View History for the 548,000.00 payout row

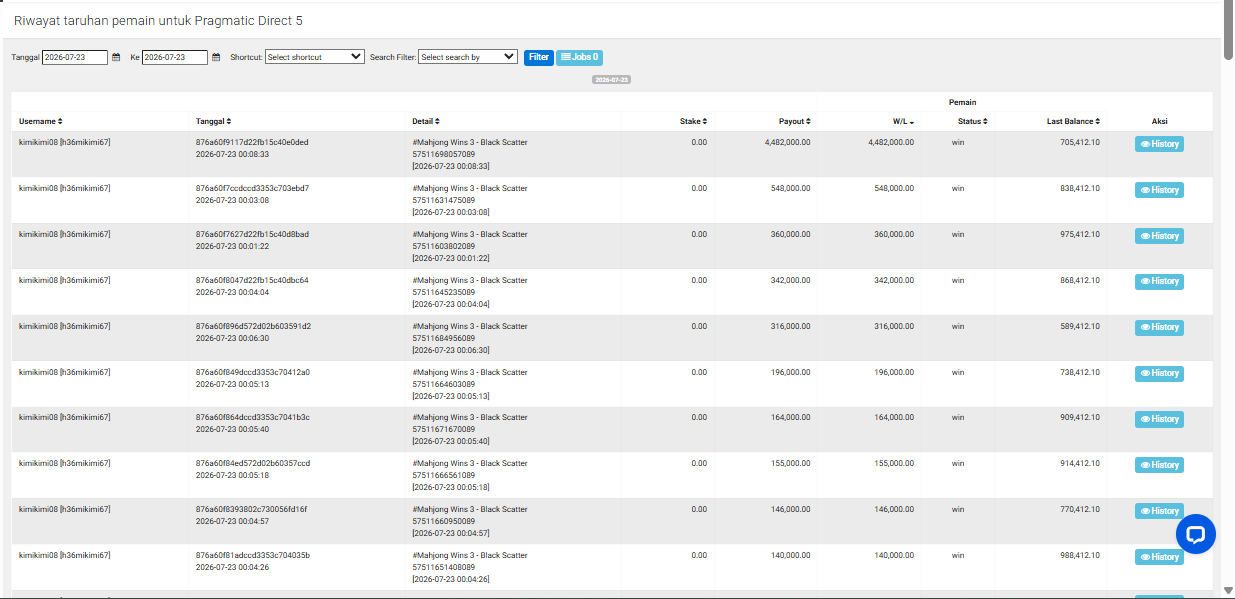coord(1159,190)
